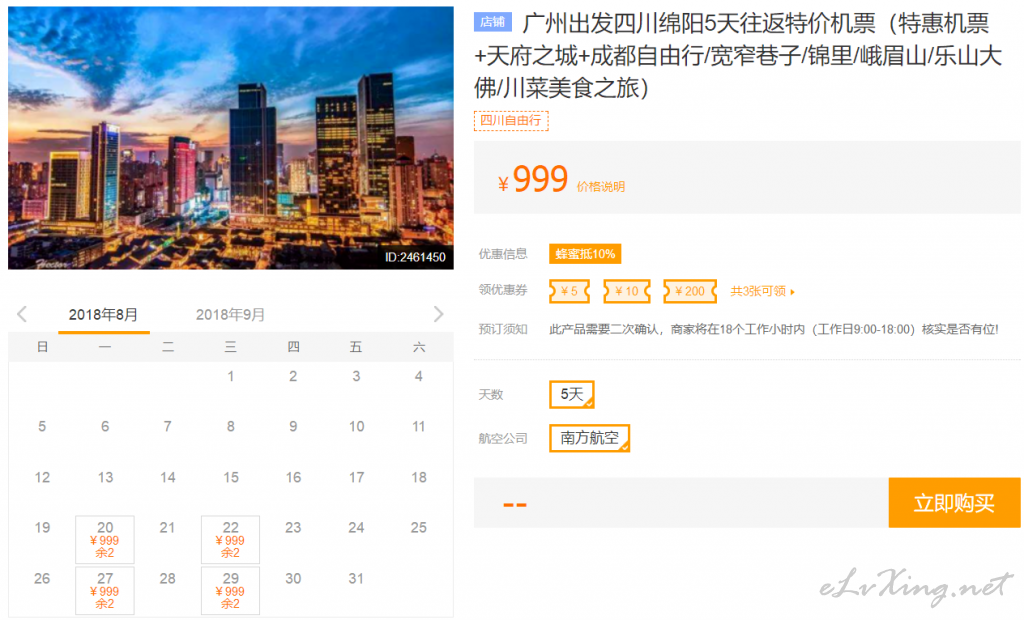This screenshot has height=620, width=1024.
Task: Click date 1 in August calendar
Action: click(x=231, y=376)
